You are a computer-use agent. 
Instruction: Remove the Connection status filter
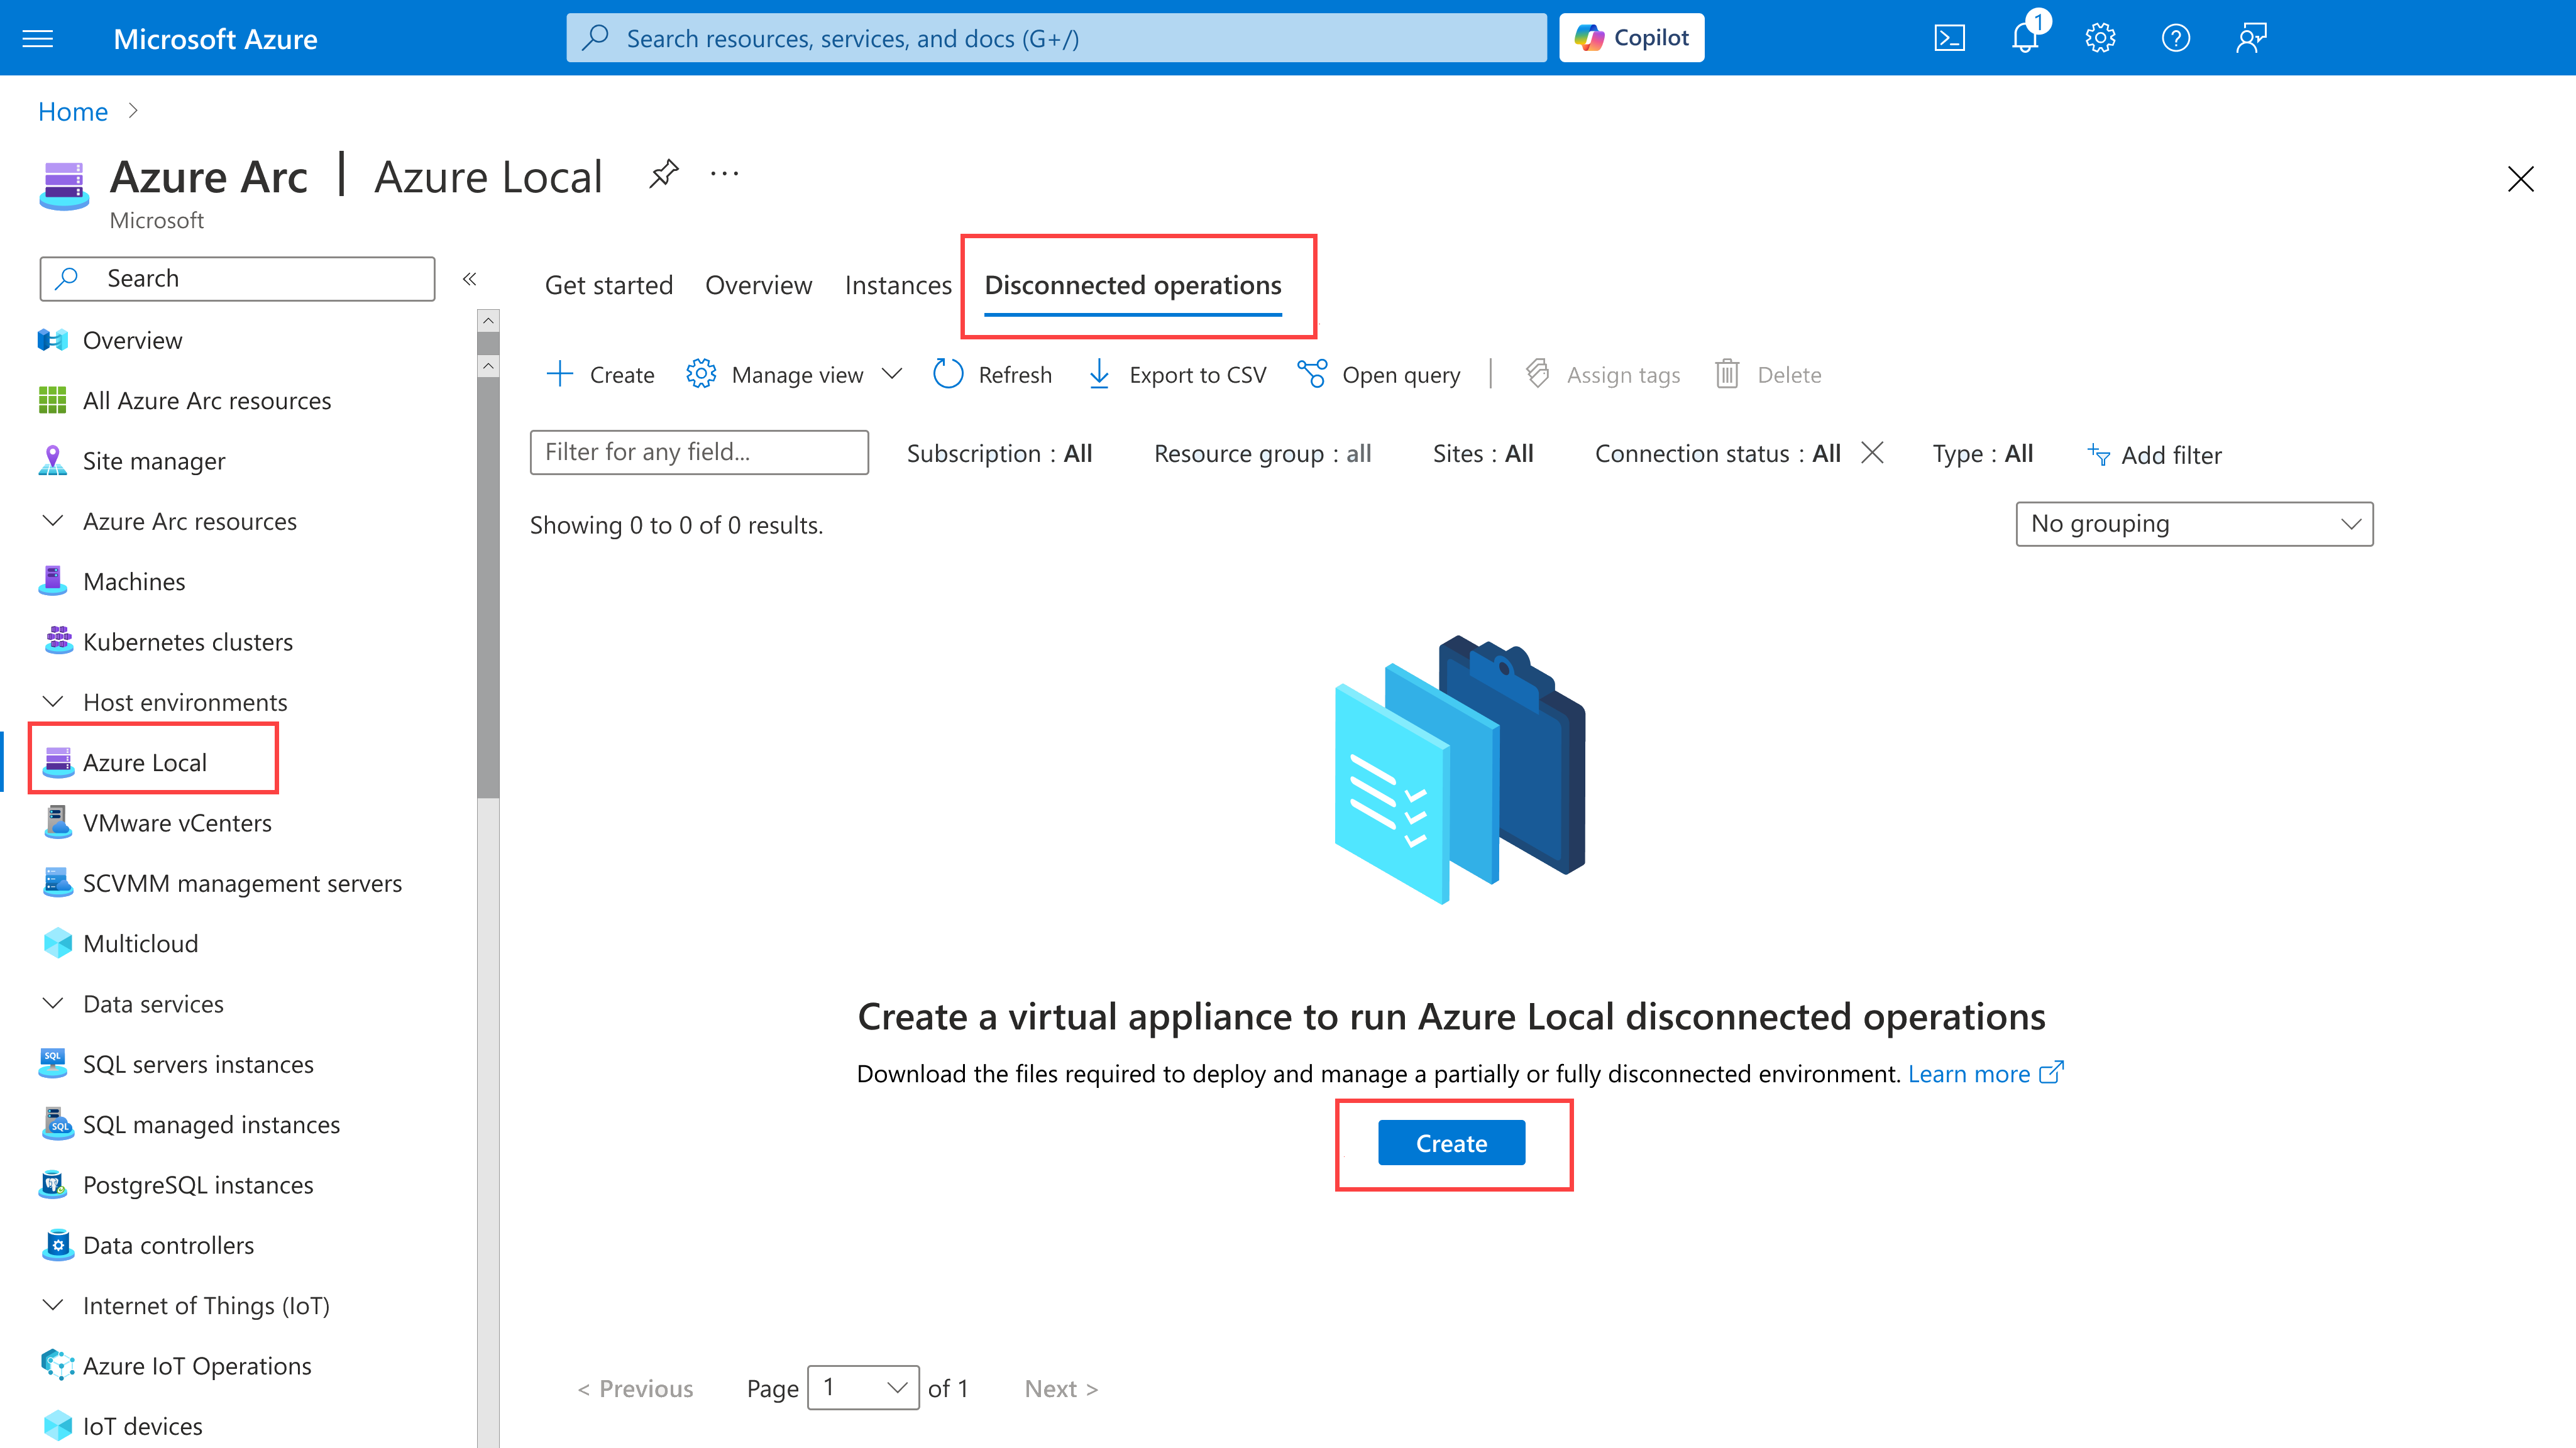(x=1872, y=453)
